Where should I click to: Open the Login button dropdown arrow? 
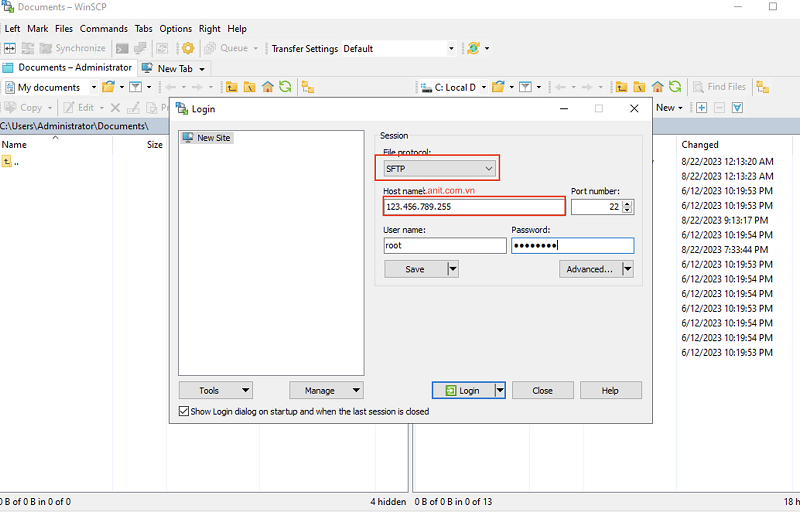click(x=500, y=391)
